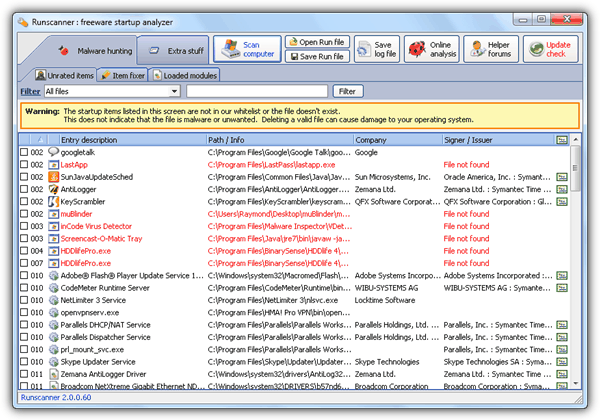This screenshot has height=420, width=600.
Task: Open Helper forums
Action: coord(491,49)
